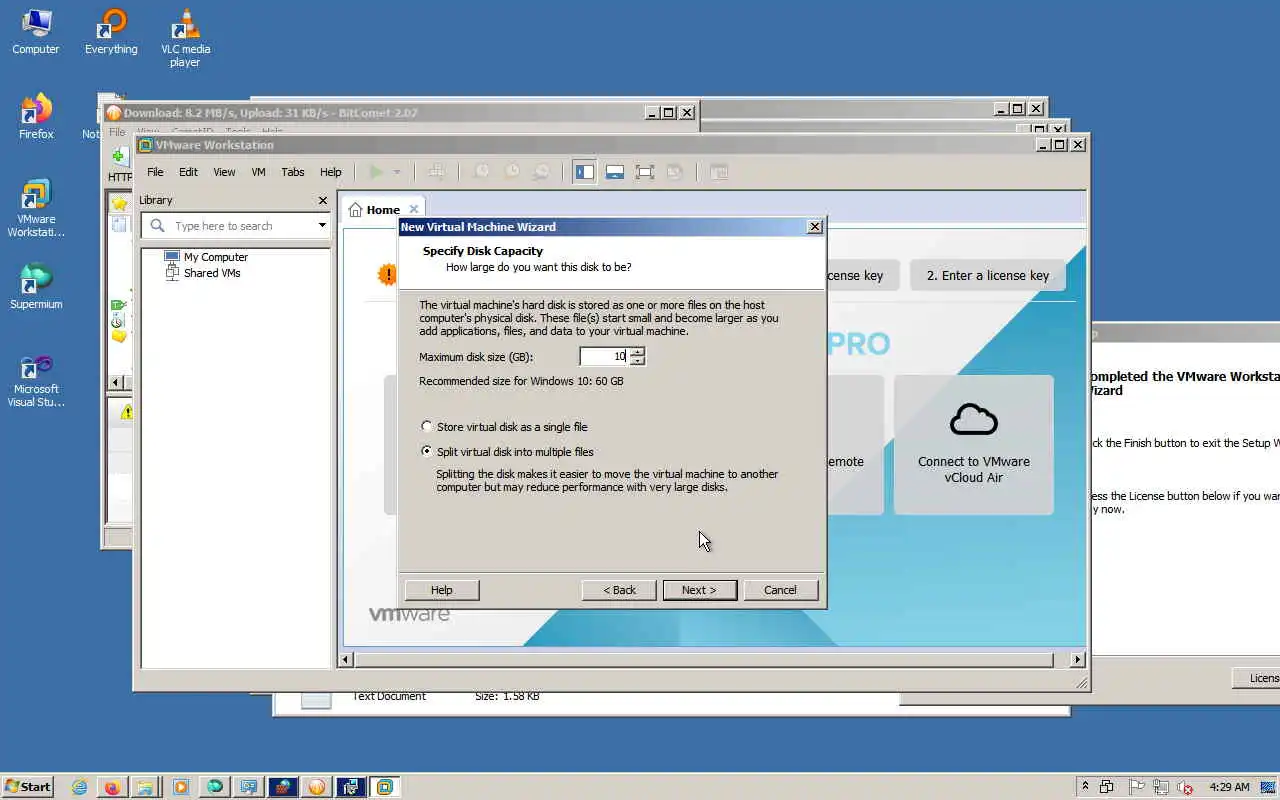
Task: Click the Enter full screen mode toolbar icon
Action: click(645, 172)
